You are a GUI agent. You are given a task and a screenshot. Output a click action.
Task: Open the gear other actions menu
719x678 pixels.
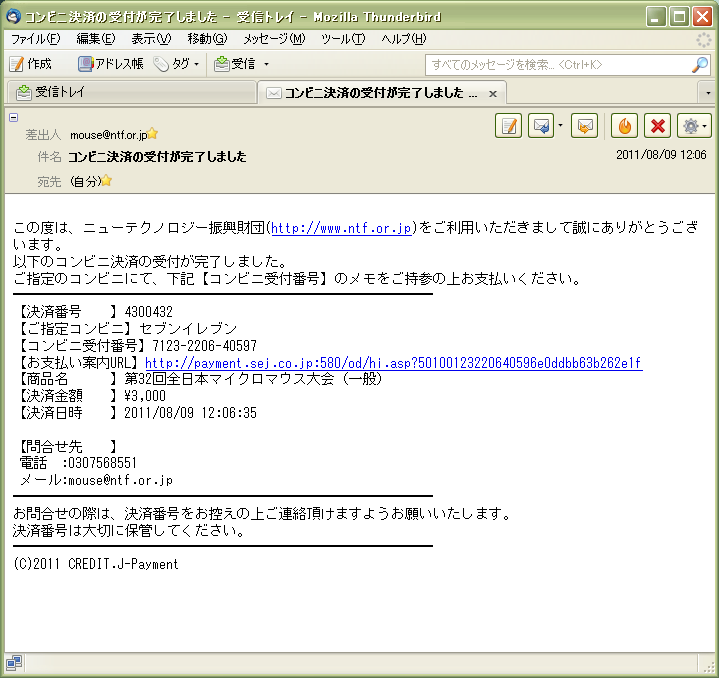click(694, 126)
